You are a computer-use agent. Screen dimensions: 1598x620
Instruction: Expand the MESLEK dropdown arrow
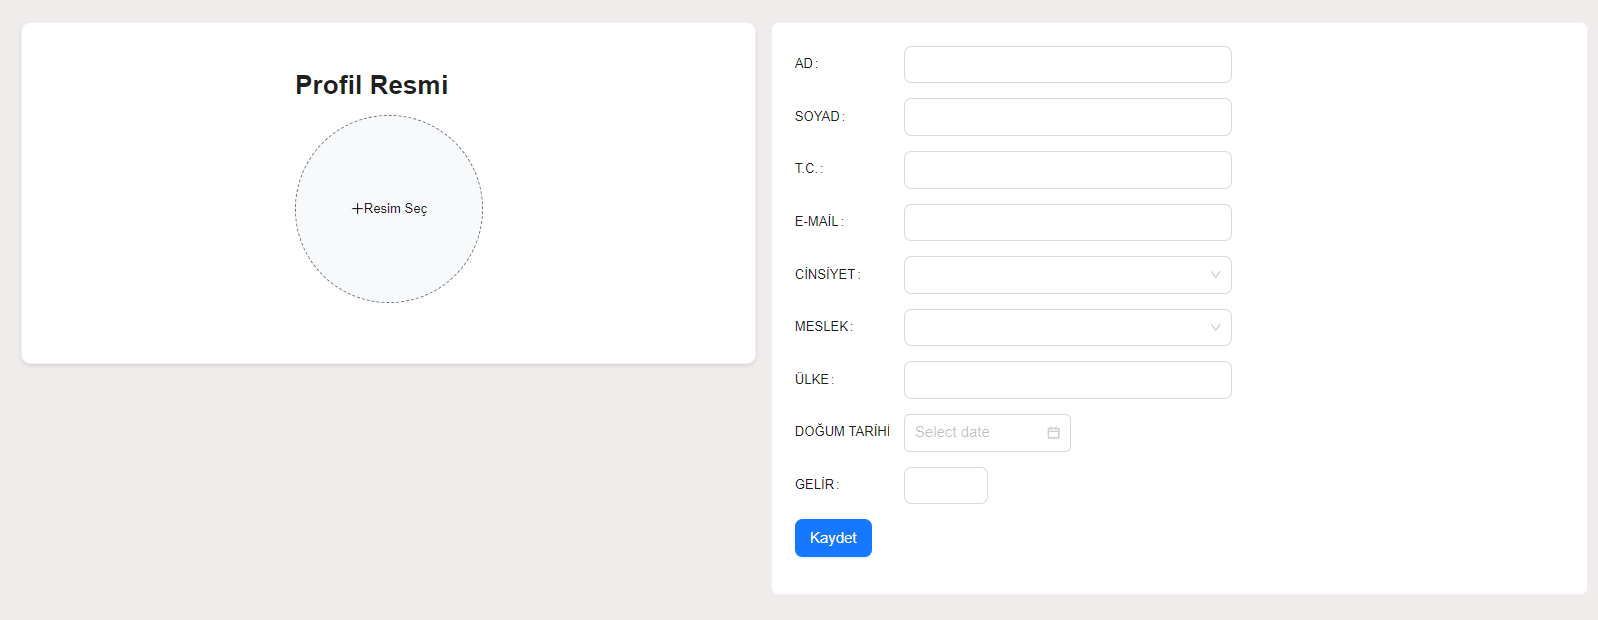1215,328
